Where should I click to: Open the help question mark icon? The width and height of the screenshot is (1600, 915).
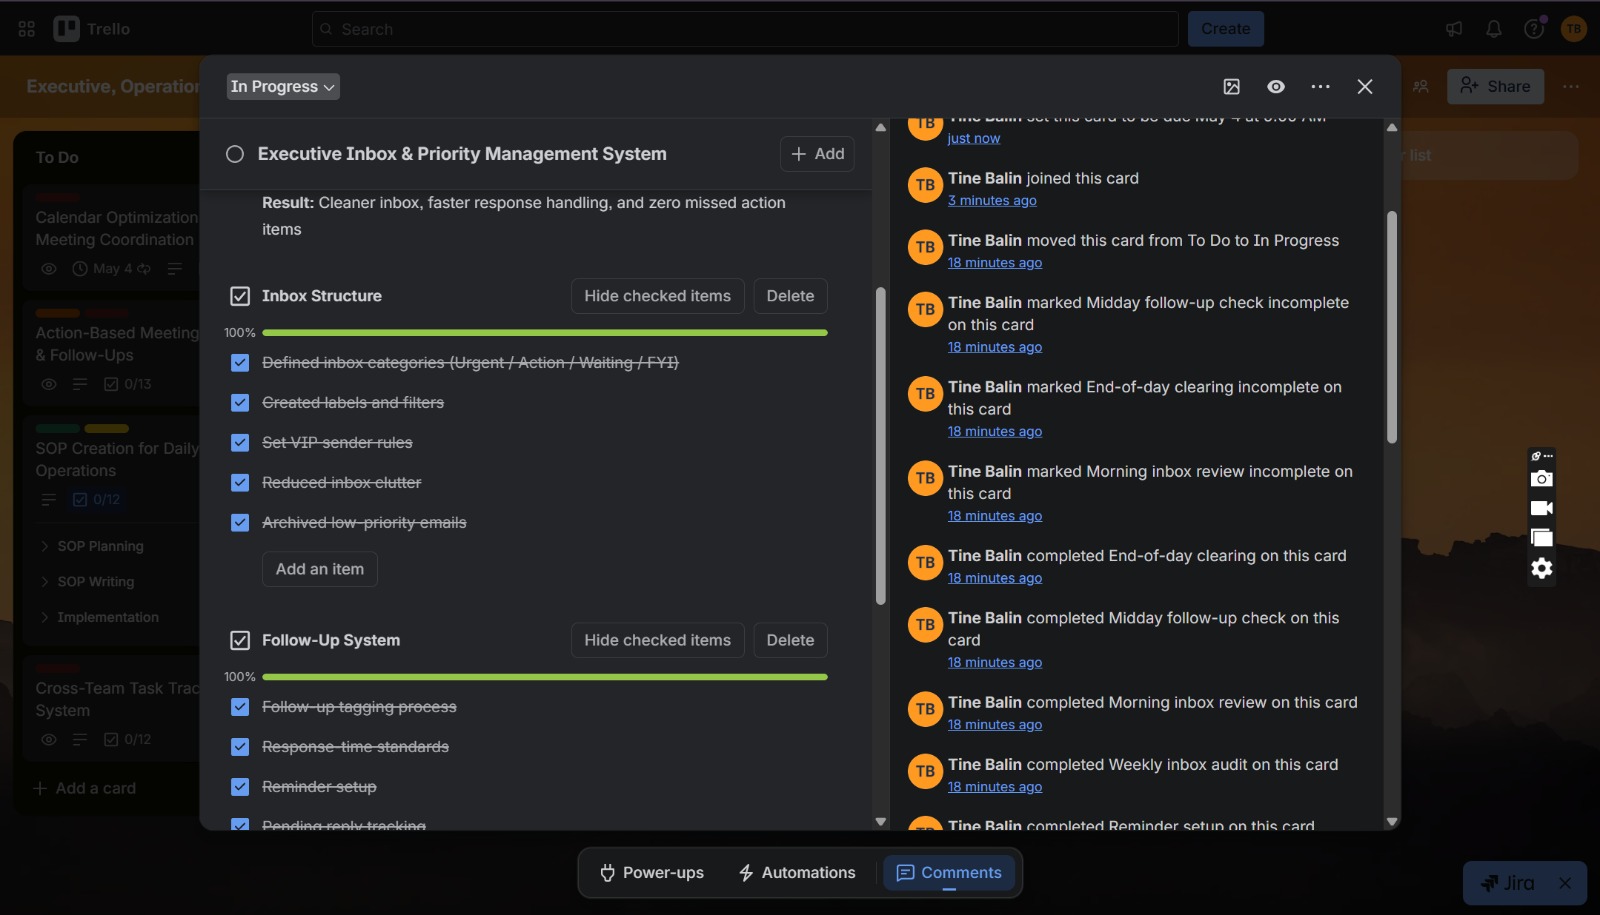click(1534, 29)
